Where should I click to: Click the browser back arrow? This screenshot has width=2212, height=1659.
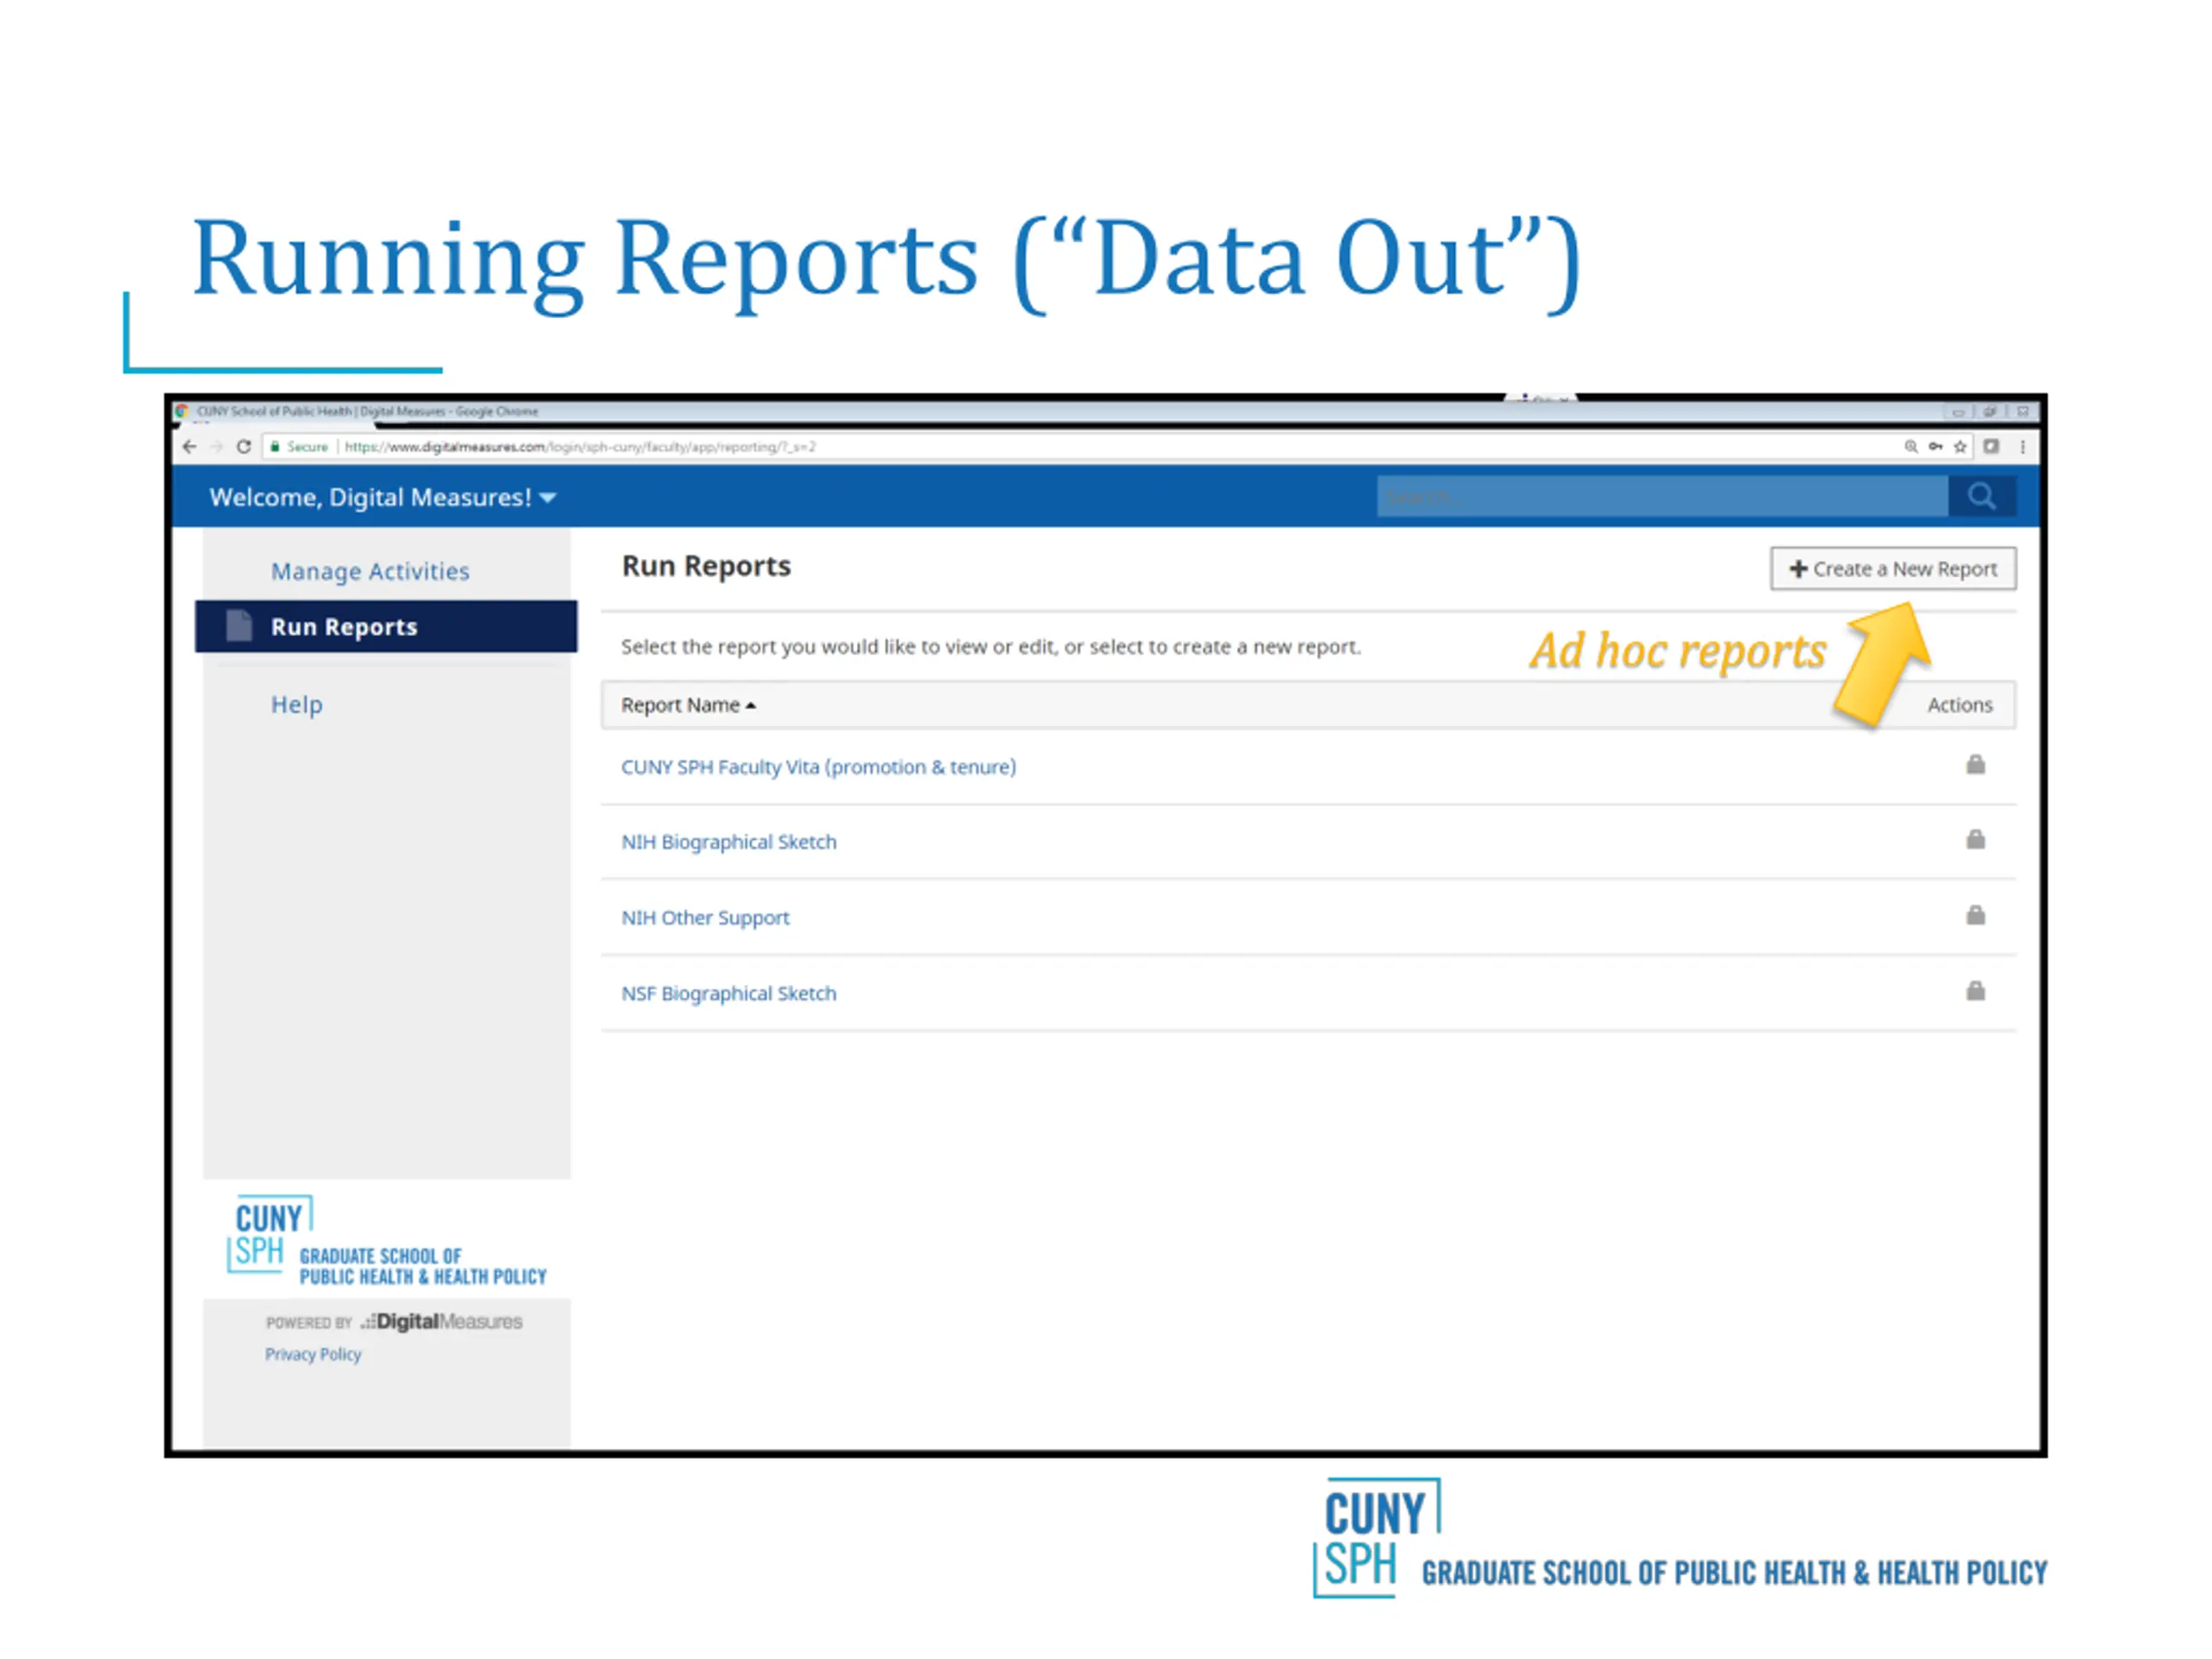[x=190, y=447]
